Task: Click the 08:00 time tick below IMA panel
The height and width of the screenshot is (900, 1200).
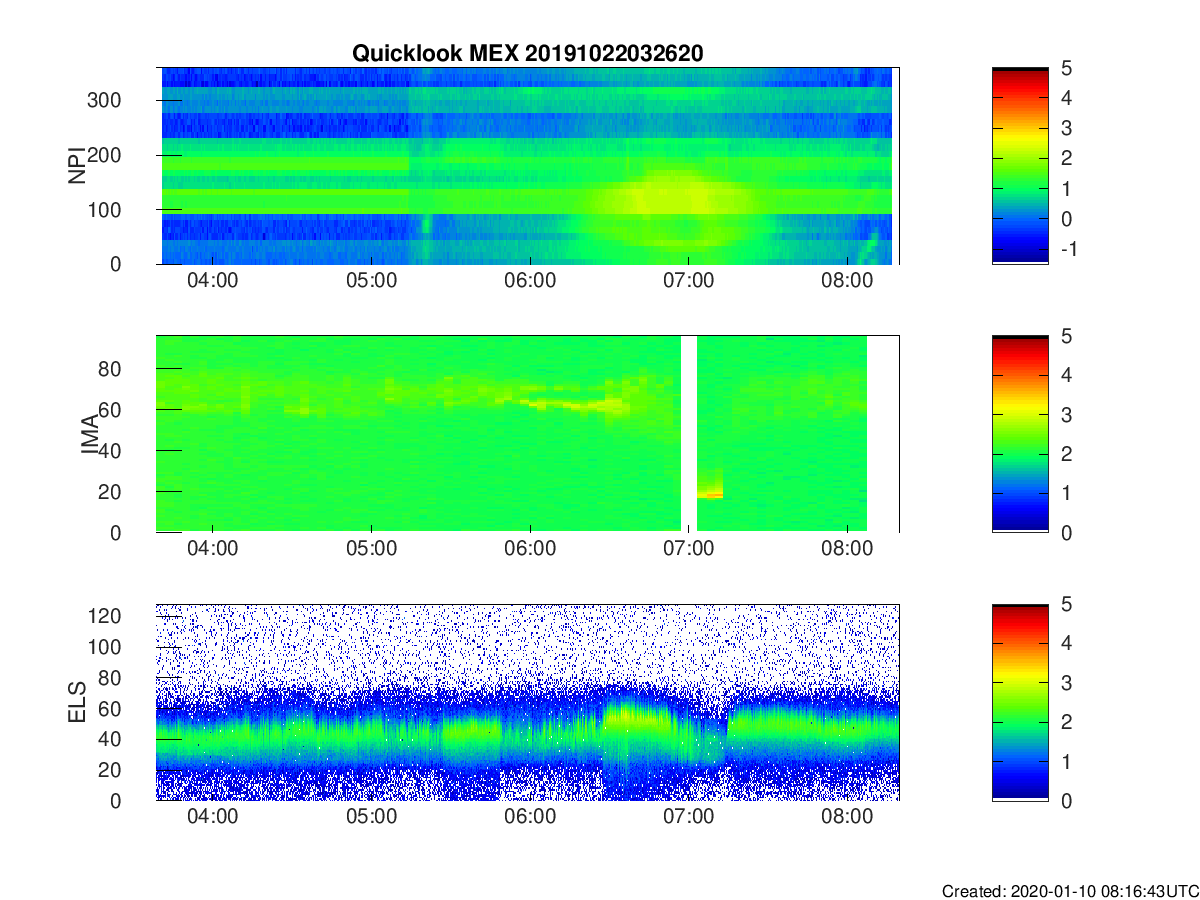Action: click(x=847, y=548)
